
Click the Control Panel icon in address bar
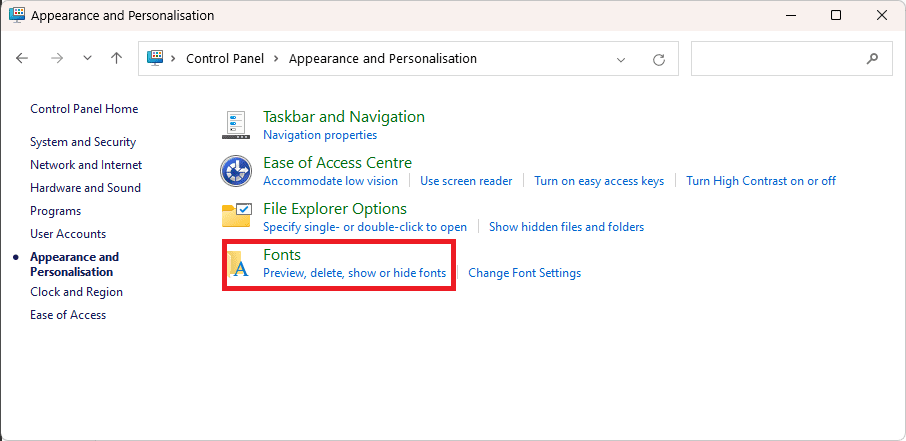click(x=155, y=58)
